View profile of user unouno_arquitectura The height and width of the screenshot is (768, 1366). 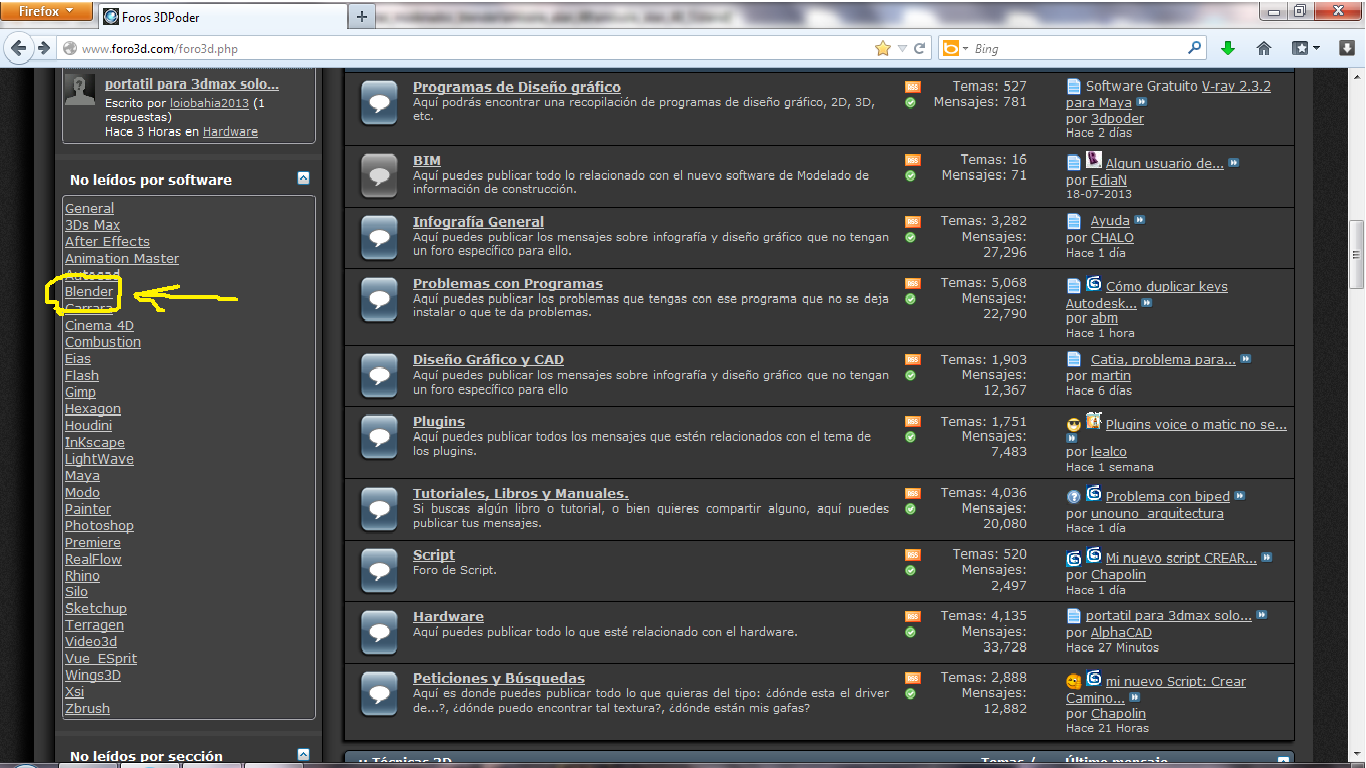tap(1157, 514)
